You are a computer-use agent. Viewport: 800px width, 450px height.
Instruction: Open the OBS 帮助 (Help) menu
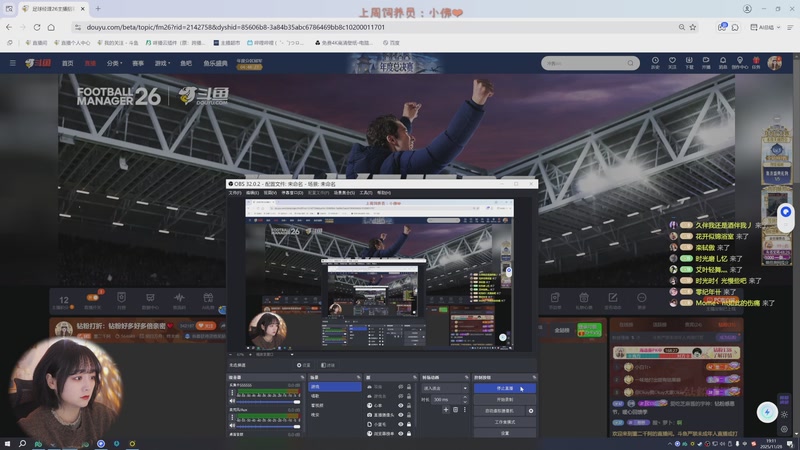point(384,193)
